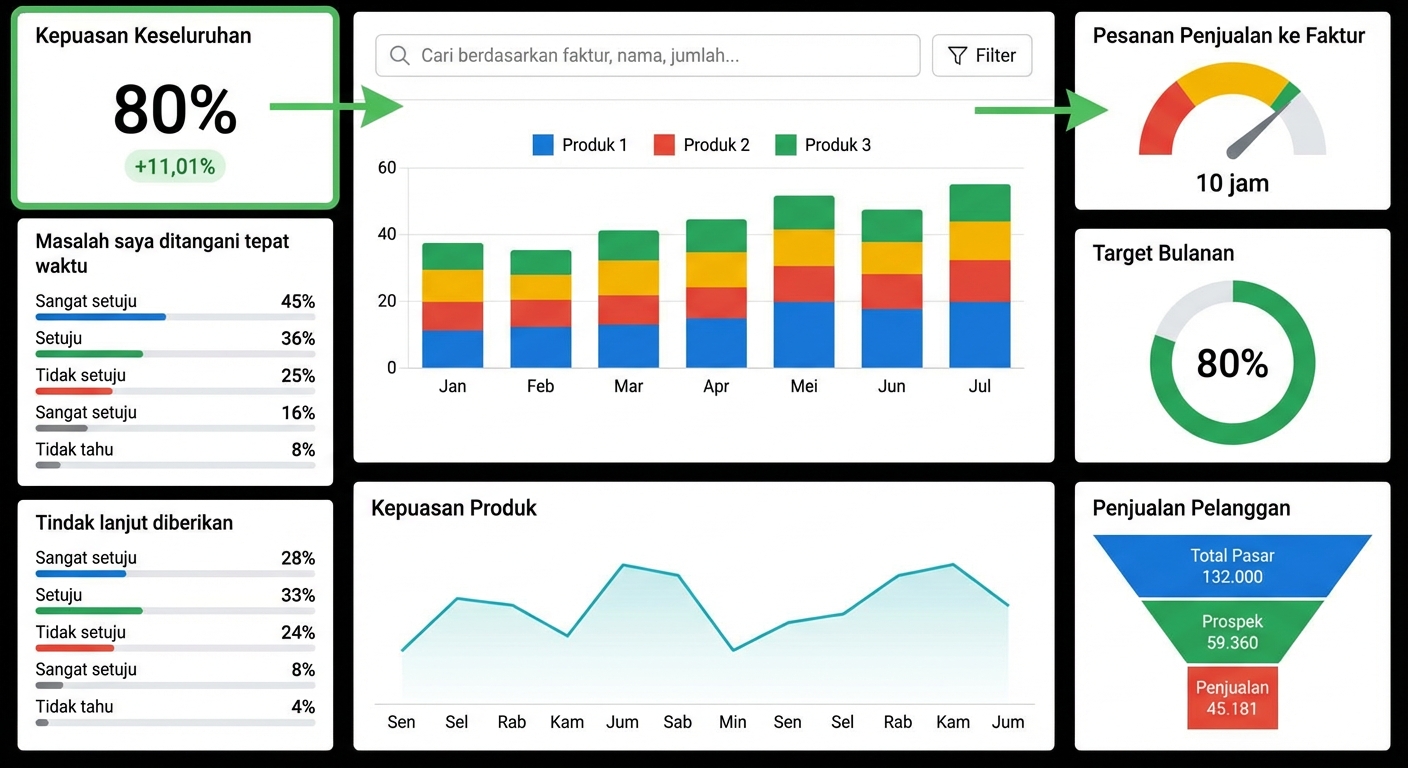Click Sangat setuju 45% progress bar
Screen dimensions: 1408x768
point(175,317)
